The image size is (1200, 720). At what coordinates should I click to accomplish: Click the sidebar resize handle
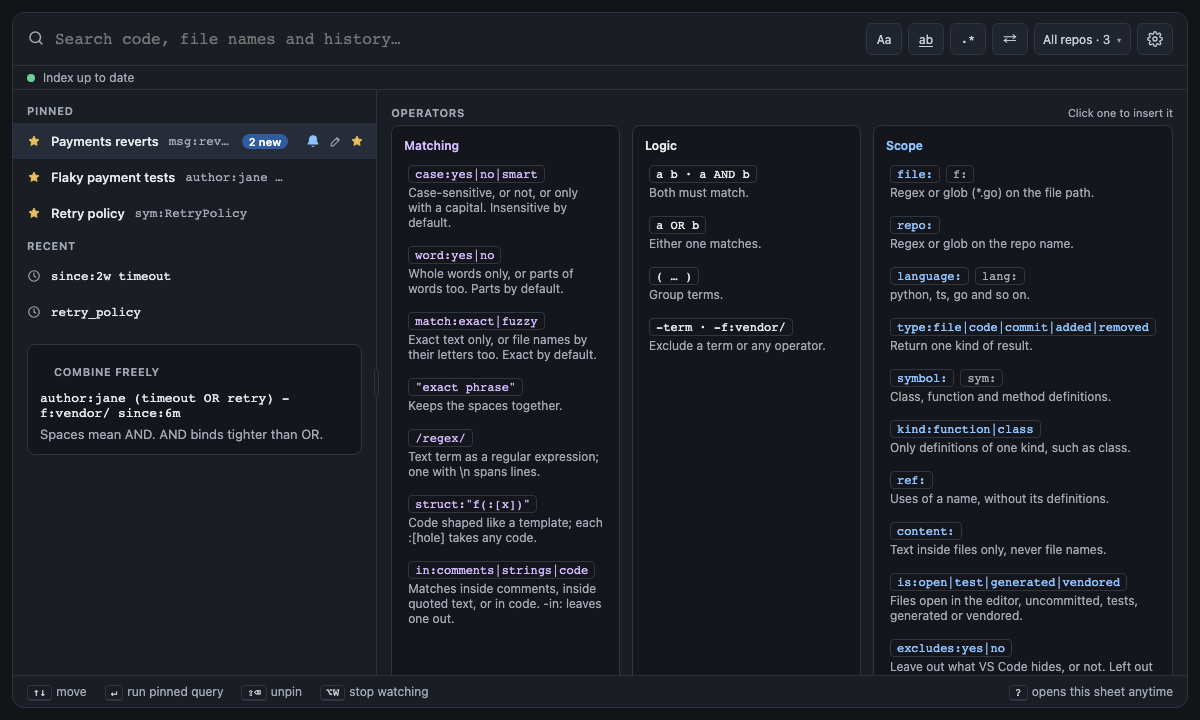[x=377, y=383]
